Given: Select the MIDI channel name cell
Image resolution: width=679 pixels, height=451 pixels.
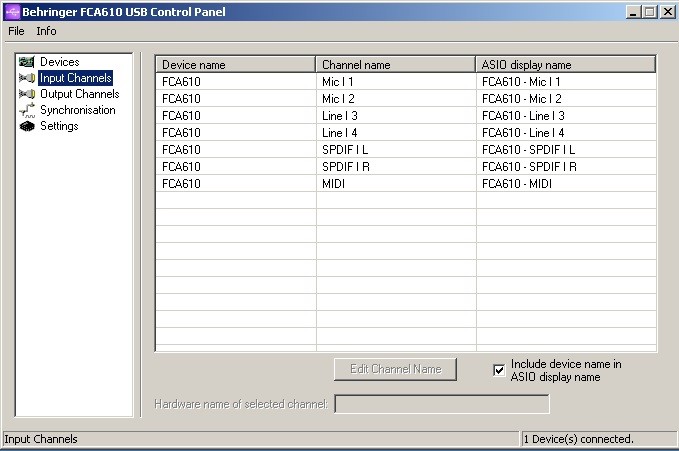Looking at the screenshot, I should click(x=396, y=184).
